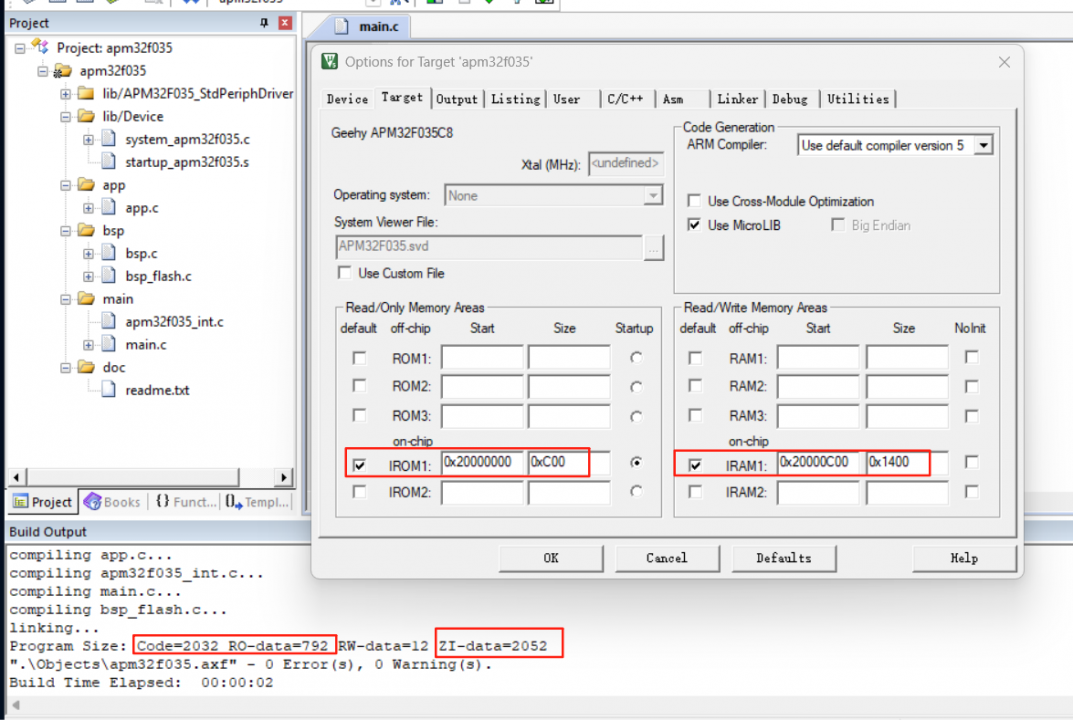
Task: Click the IRAM1 Size input field
Action: [897, 463]
